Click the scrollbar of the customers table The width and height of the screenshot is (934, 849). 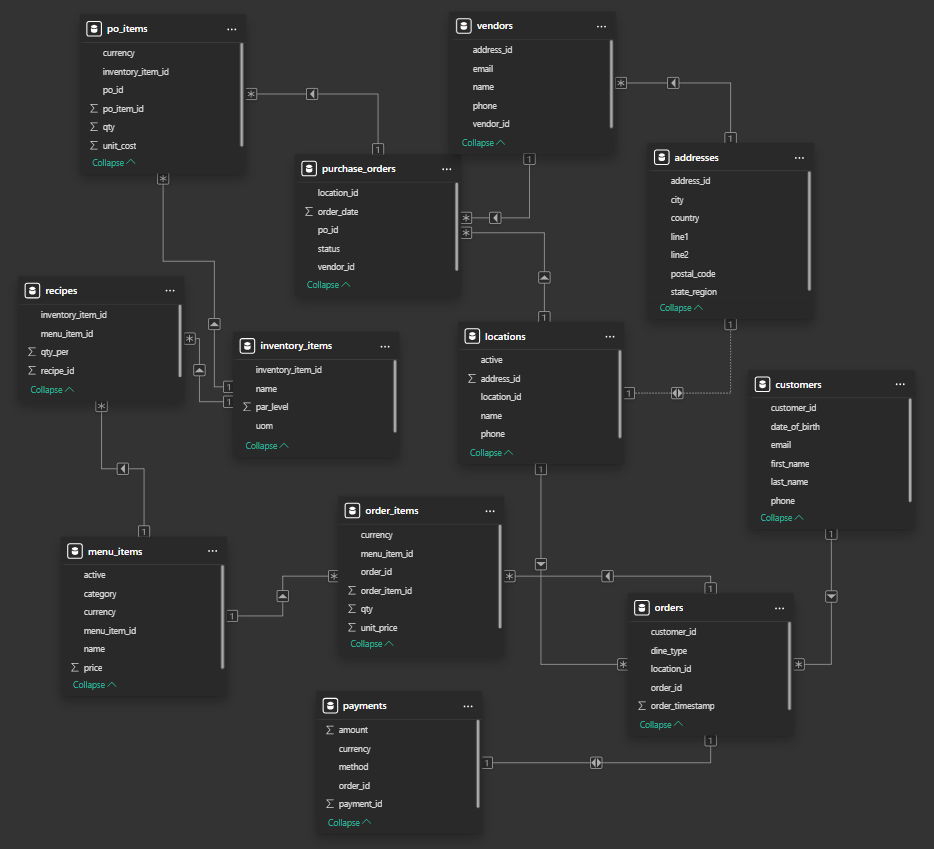pyautogui.click(x=910, y=450)
